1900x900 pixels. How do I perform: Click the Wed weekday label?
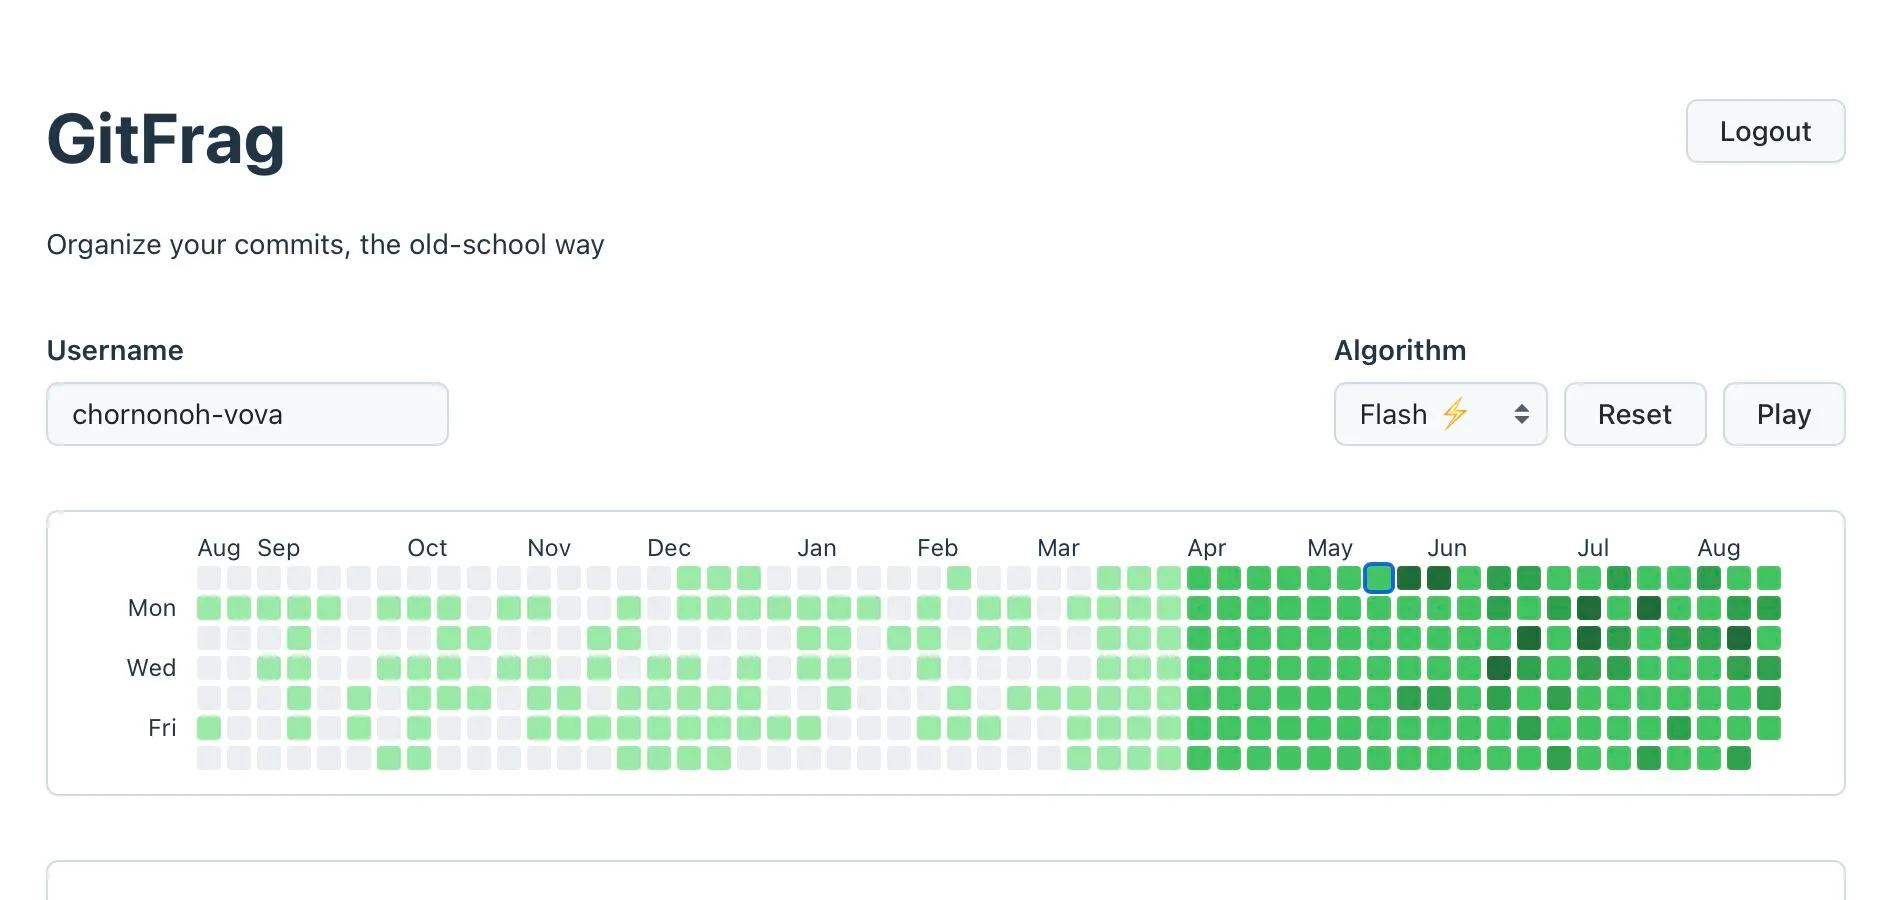click(x=151, y=668)
